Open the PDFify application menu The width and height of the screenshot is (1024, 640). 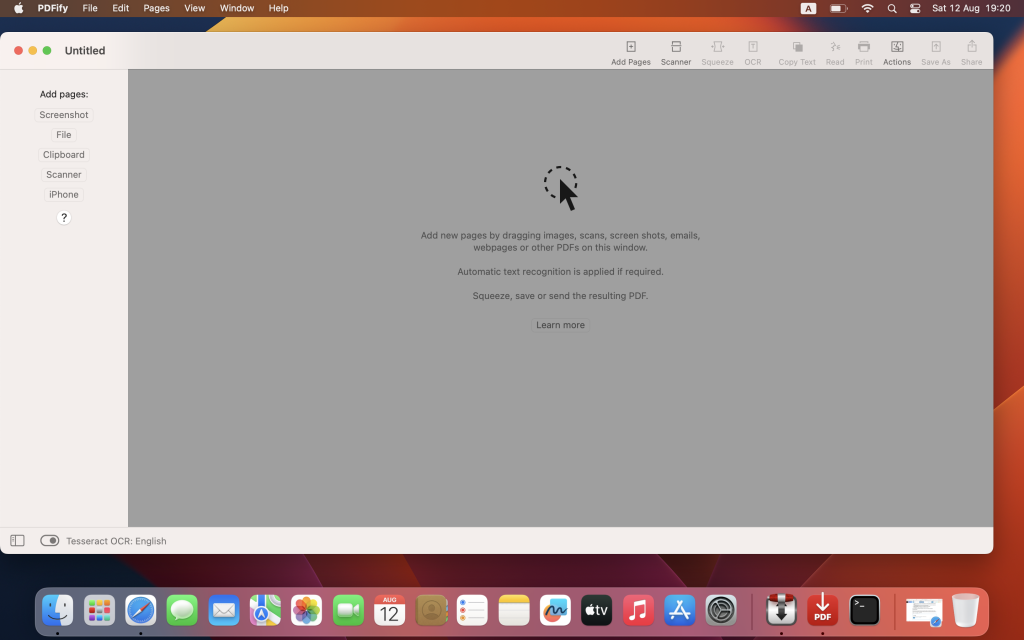pyautogui.click(x=53, y=8)
